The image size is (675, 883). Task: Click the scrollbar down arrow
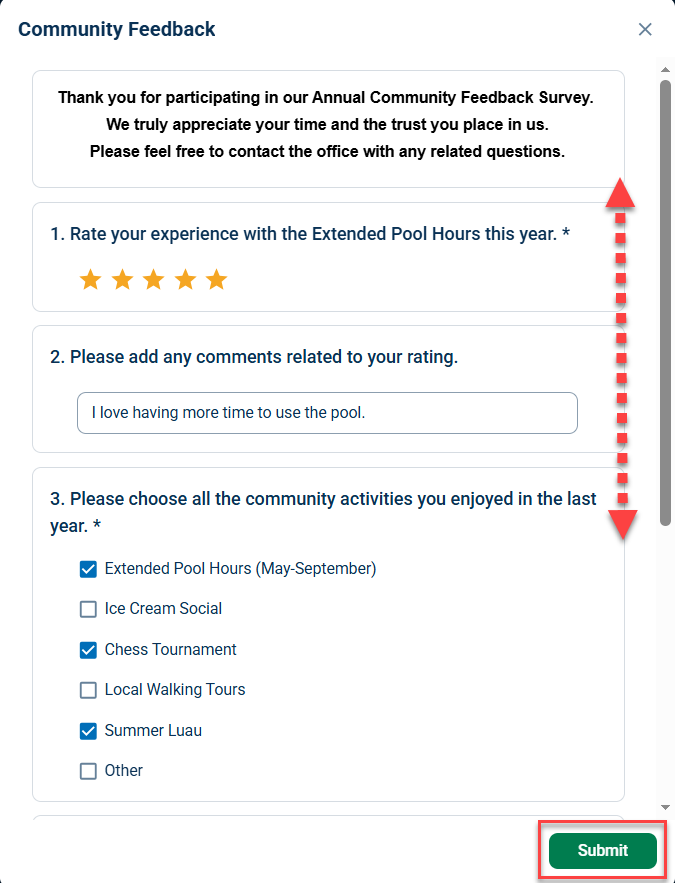click(665, 808)
